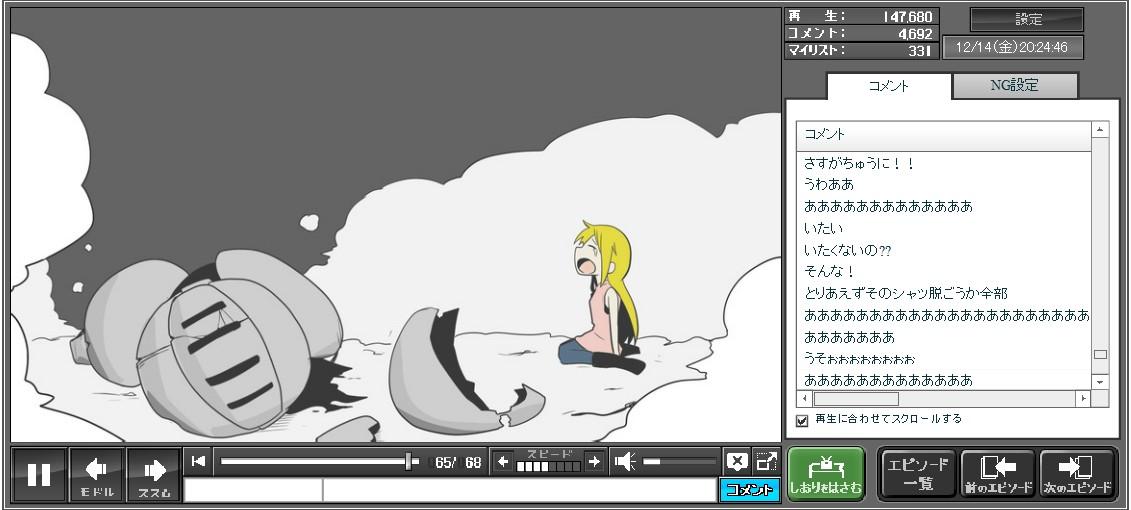The width and height of the screenshot is (1131, 510).
Task: Decrease speed with the left arrow
Action: pos(503,461)
